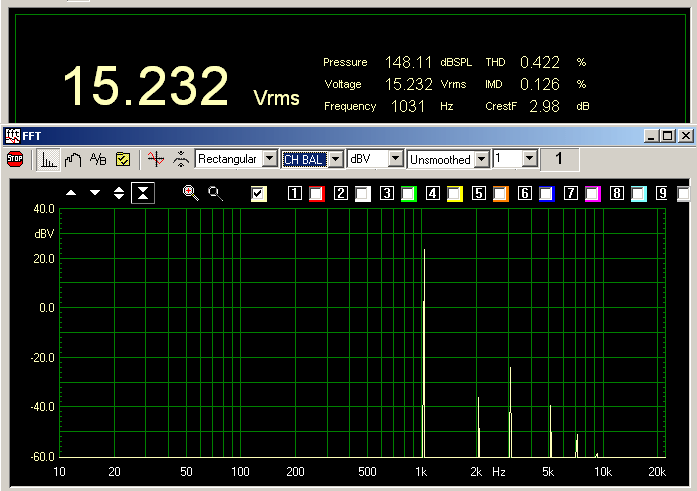Toggle overlay 3 green checkbox
This screenshot has width=697, height=491.
(408, 193)
